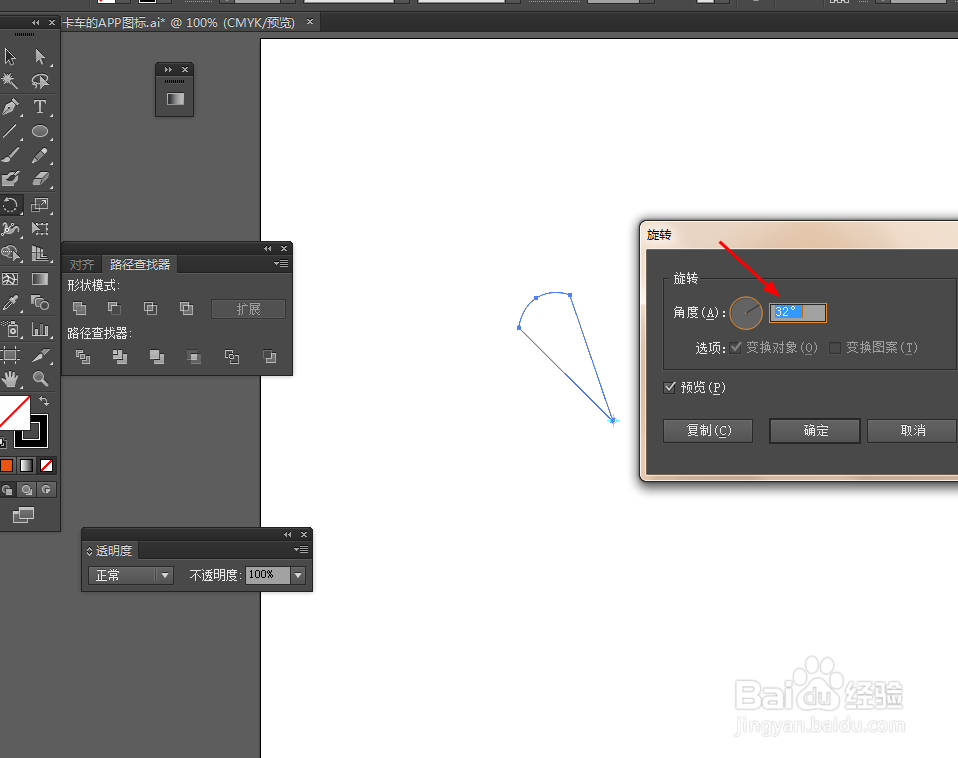Click the Unite shape mode icon

tap(79, 308)
